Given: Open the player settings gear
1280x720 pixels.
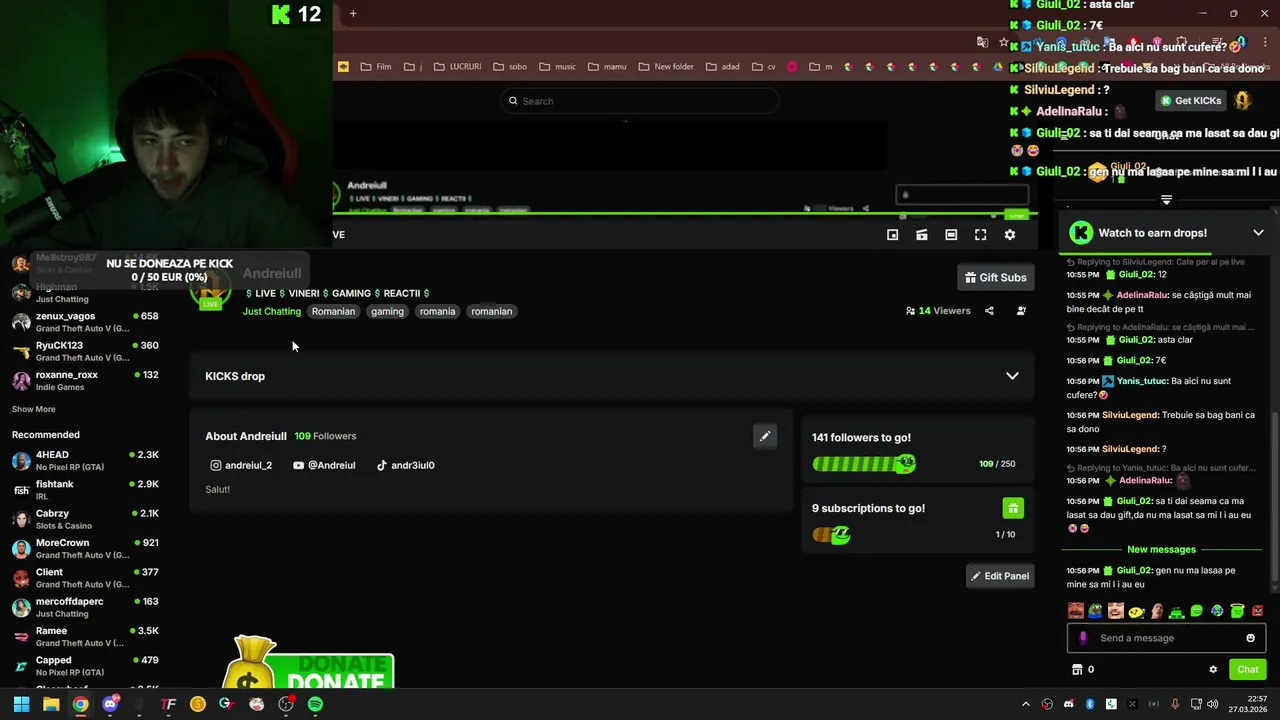Looking at the screenshot, I should (x=1010, y=235).
